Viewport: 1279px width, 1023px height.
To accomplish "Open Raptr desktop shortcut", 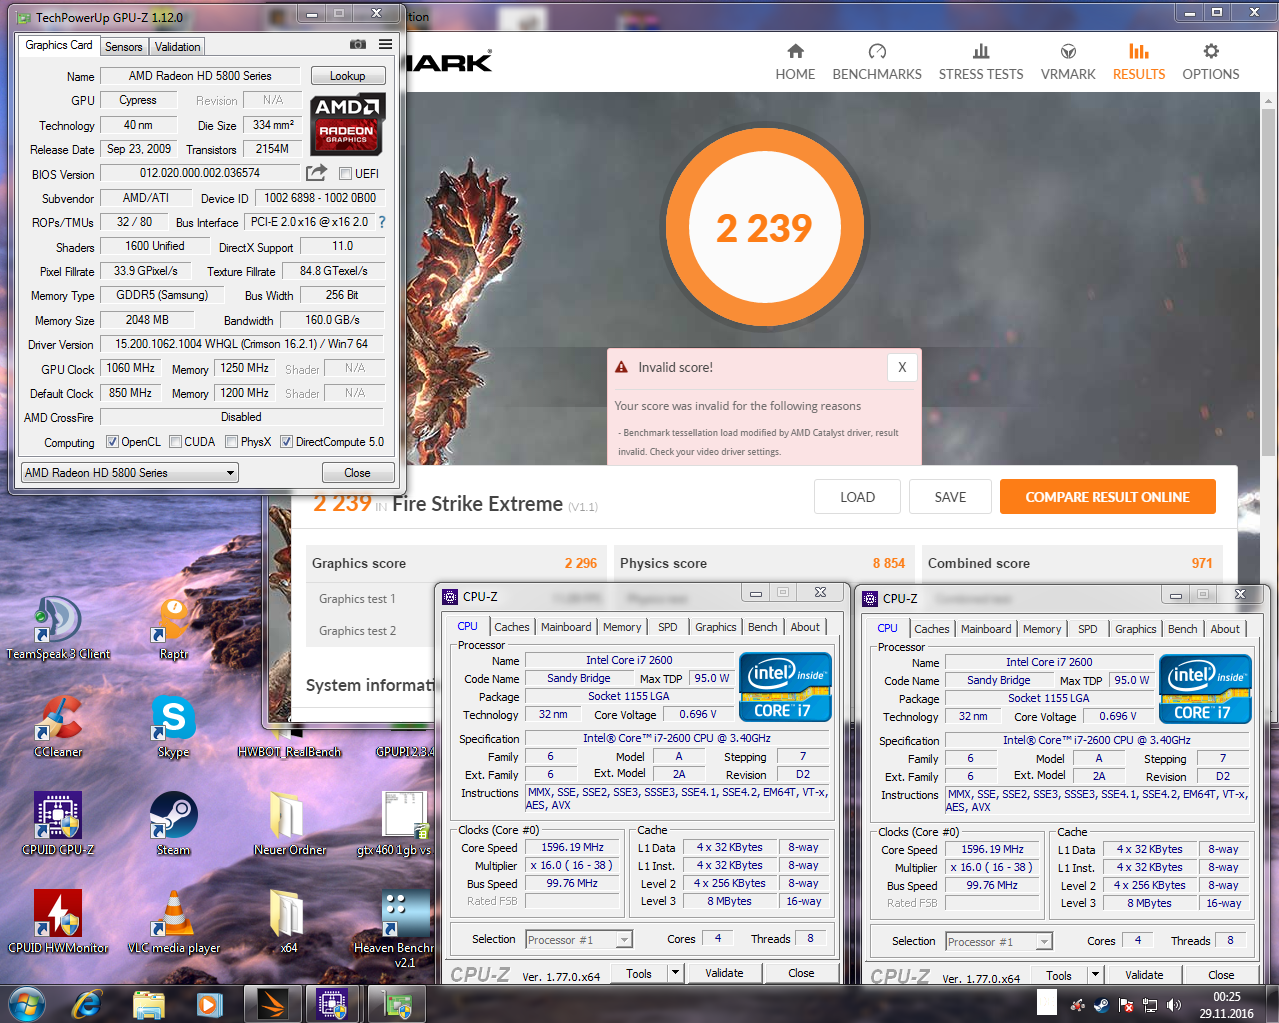I will tap(173, 628).
